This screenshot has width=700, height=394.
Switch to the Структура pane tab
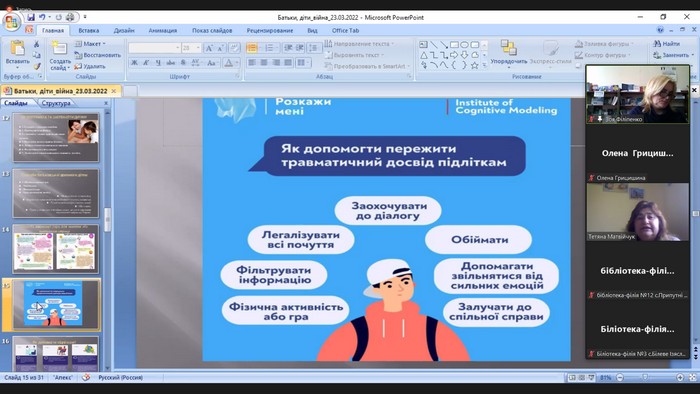[56, 103]
